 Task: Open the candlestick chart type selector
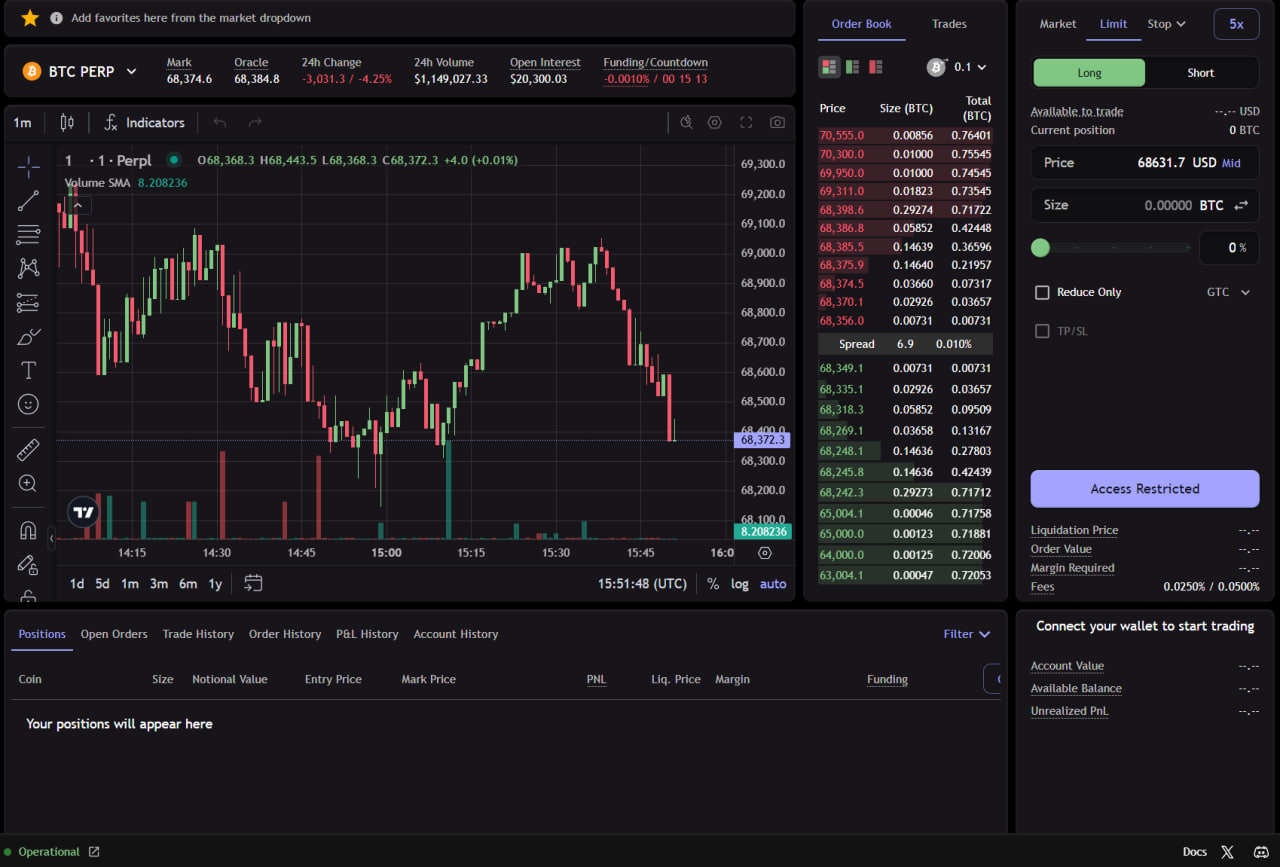(x=67, y=122)
